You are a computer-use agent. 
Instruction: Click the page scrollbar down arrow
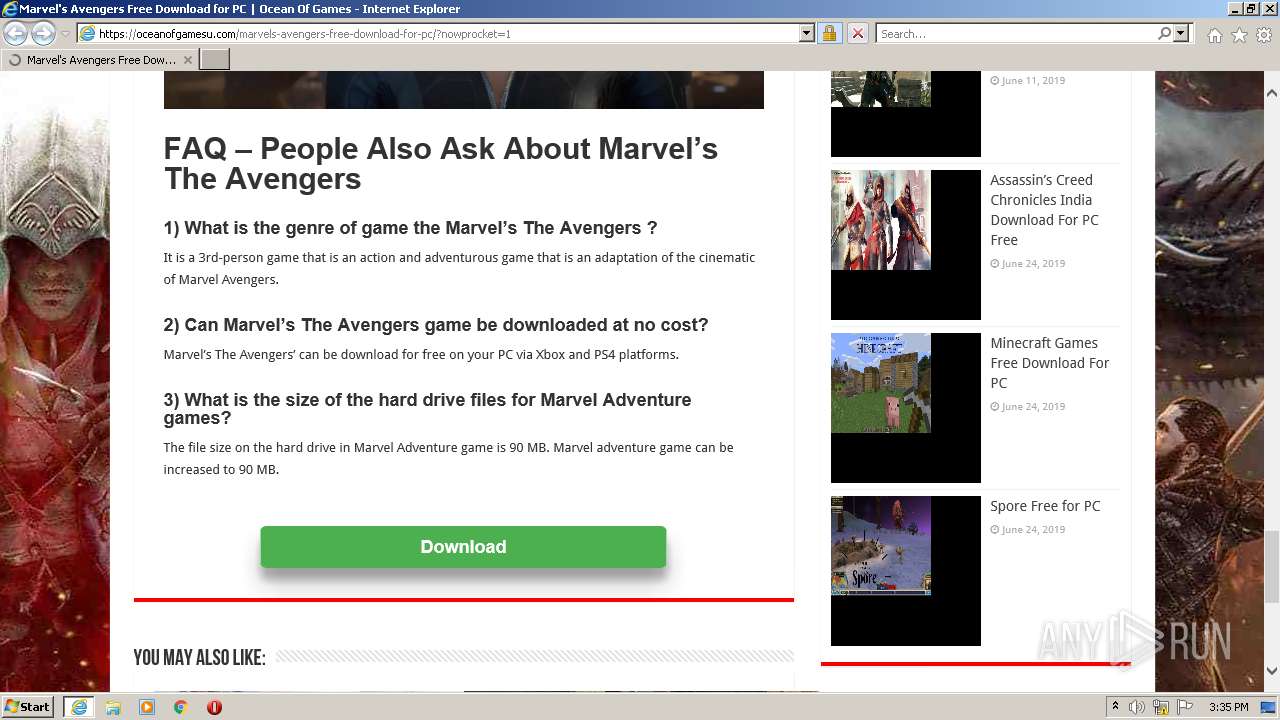pyautogui.click(x=1271, y=671)
